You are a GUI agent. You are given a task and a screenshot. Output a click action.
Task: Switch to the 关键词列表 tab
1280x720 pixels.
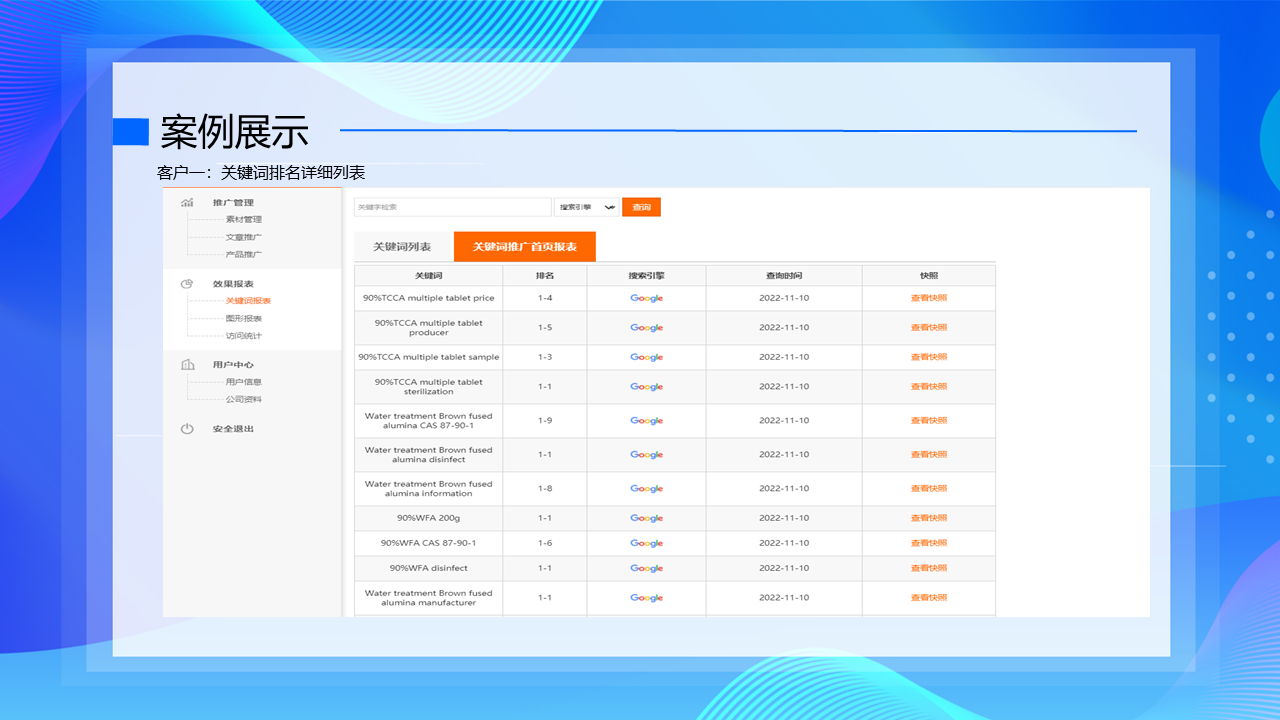pyautogui.click(x=402, y=247)
